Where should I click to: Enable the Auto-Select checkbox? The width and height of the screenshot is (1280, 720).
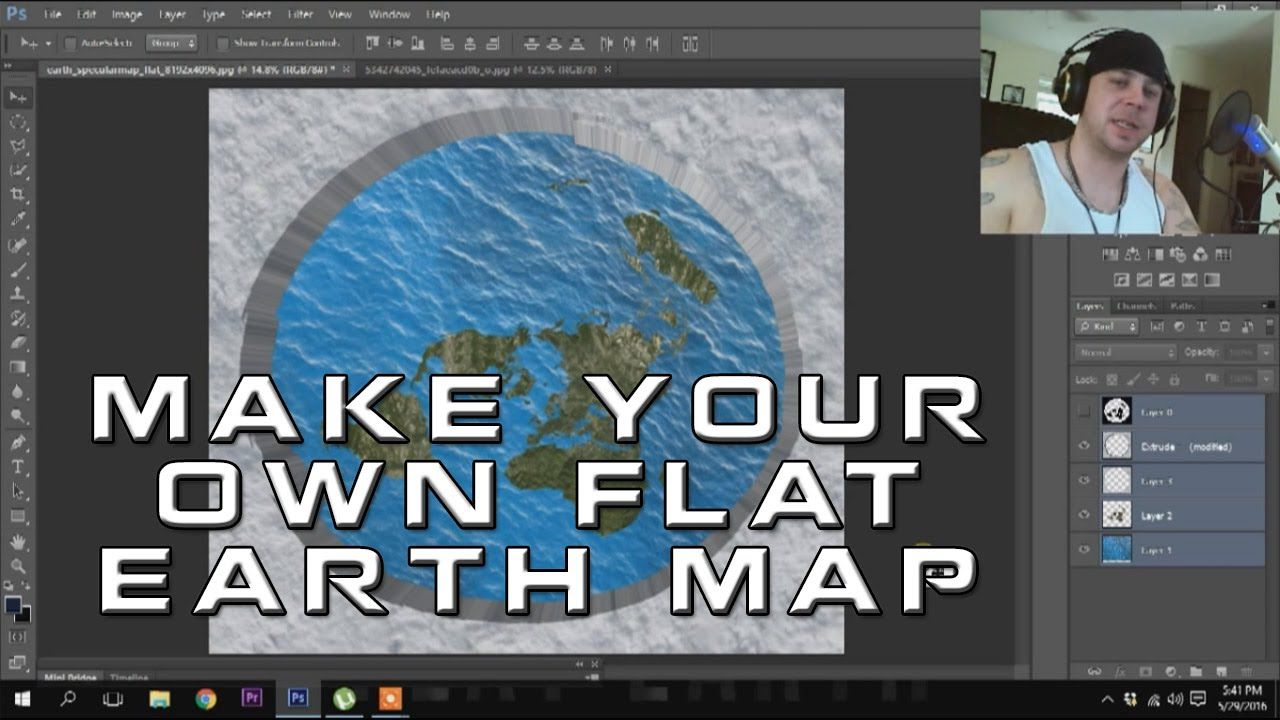pos(70,44)
